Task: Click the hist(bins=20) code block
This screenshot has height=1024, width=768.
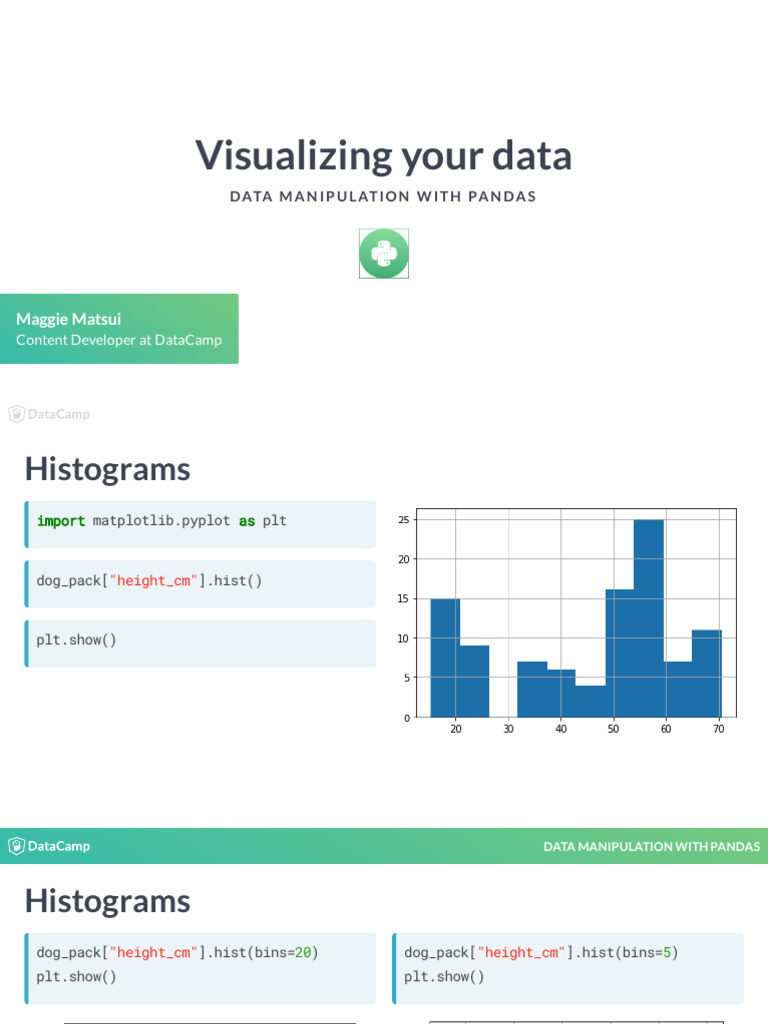Action: 200,965
